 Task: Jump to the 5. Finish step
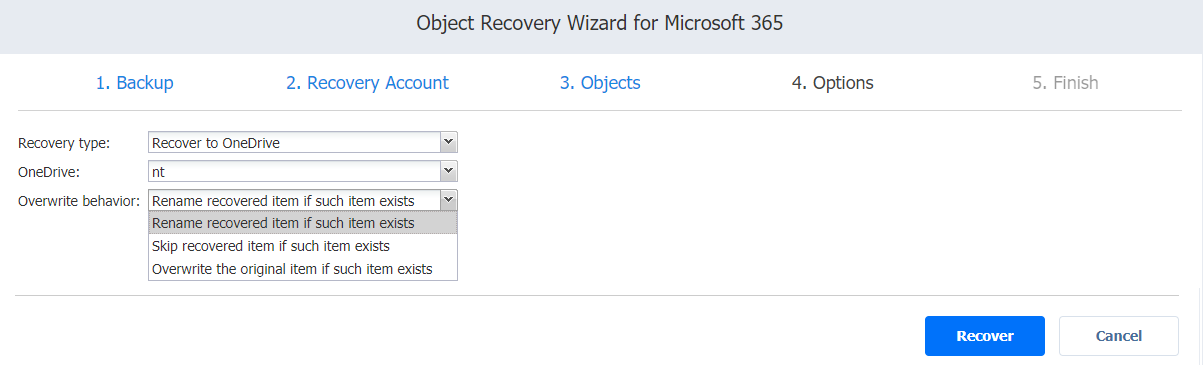click(1066, 83)
